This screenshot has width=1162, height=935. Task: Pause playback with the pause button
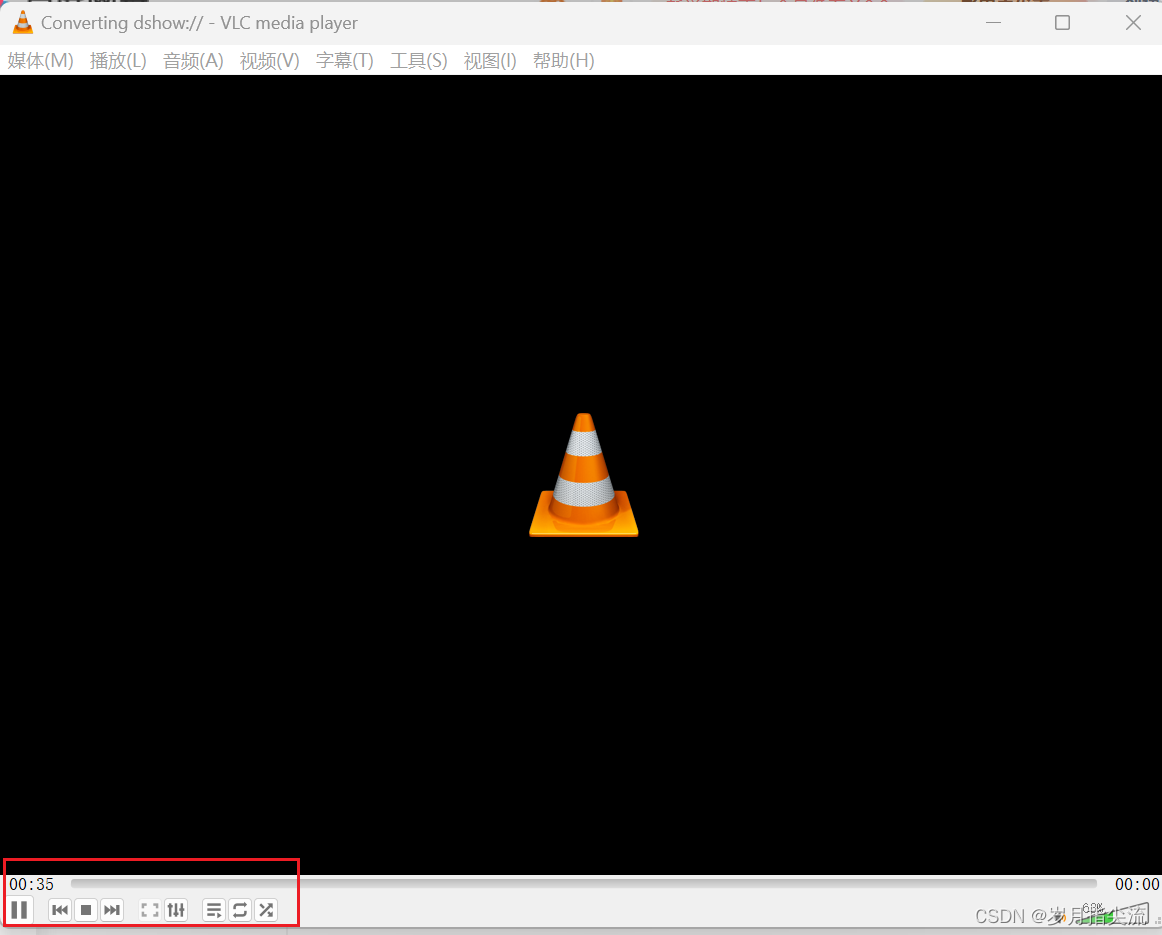[x=19, y=910]
